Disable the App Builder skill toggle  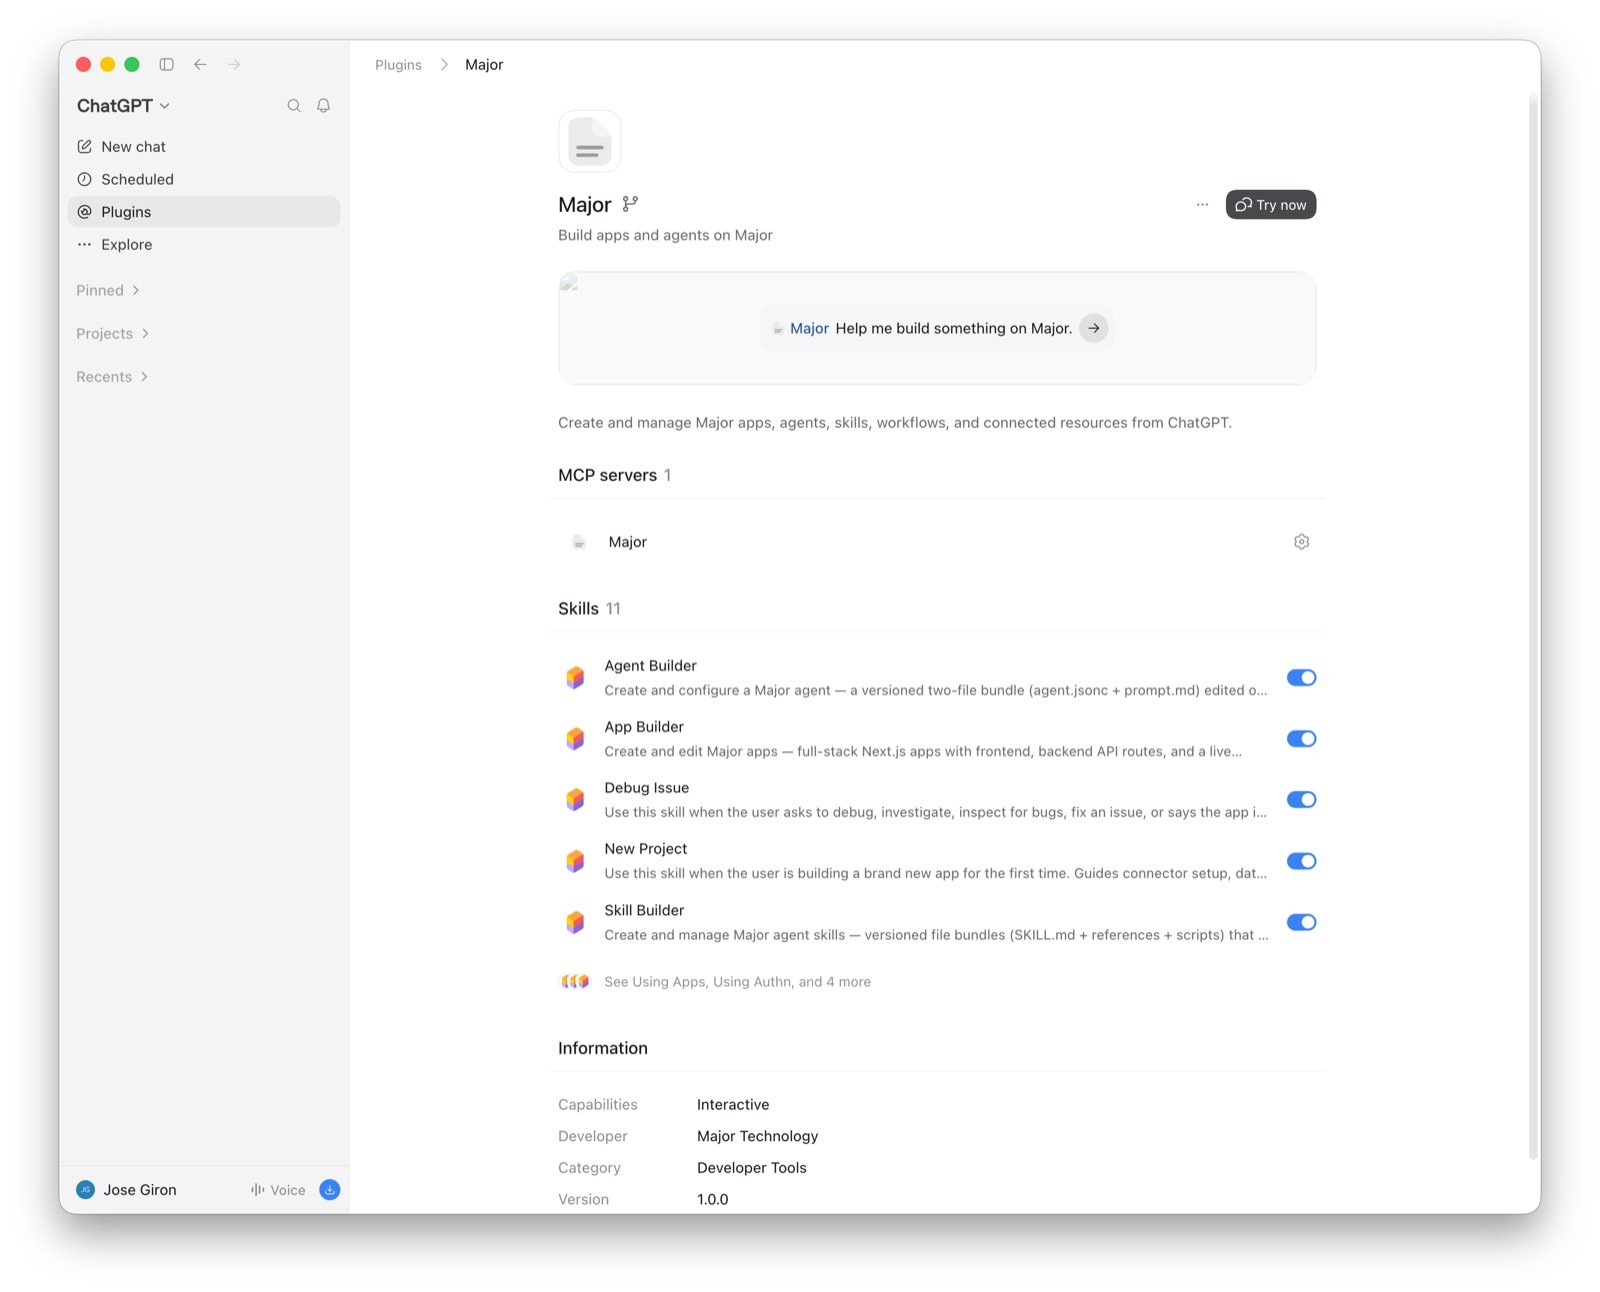(x=1301, y=738)
